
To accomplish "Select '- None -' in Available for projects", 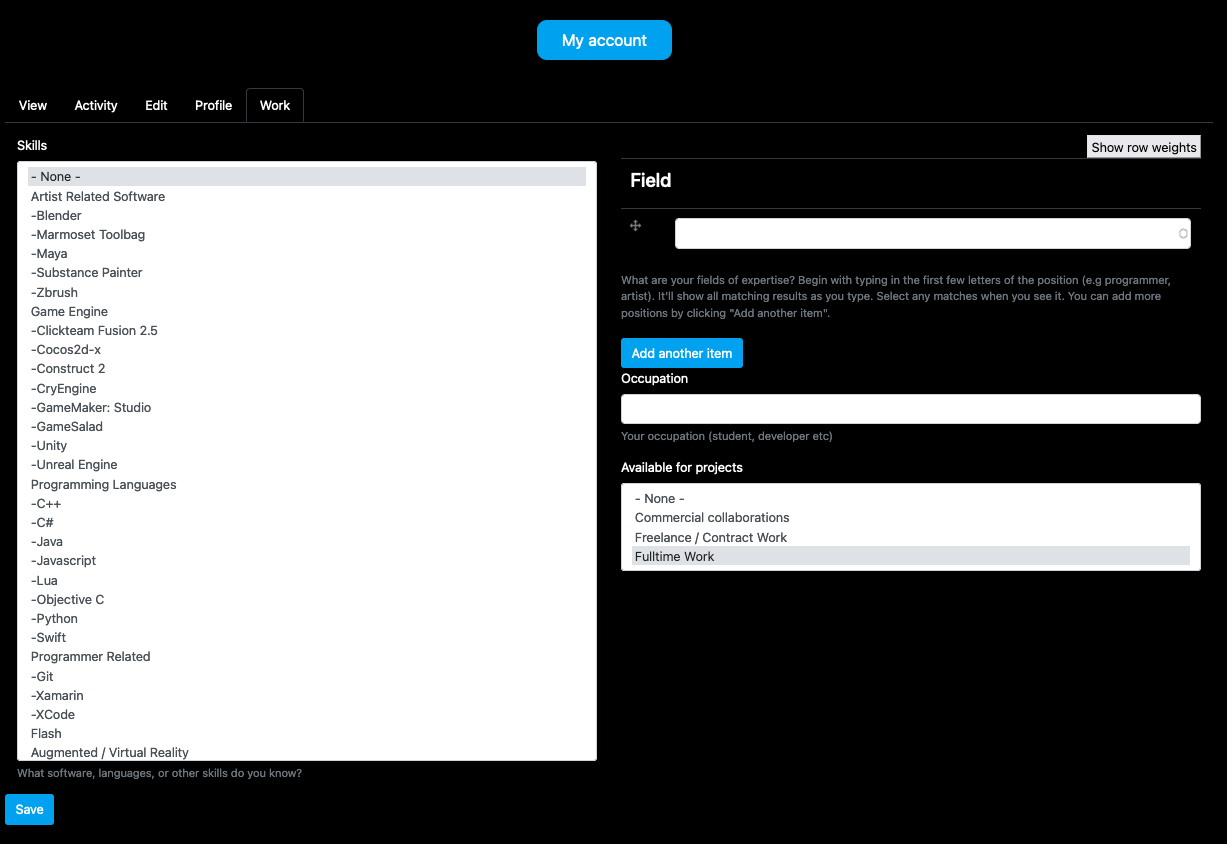I will click(x=911, y=499).
